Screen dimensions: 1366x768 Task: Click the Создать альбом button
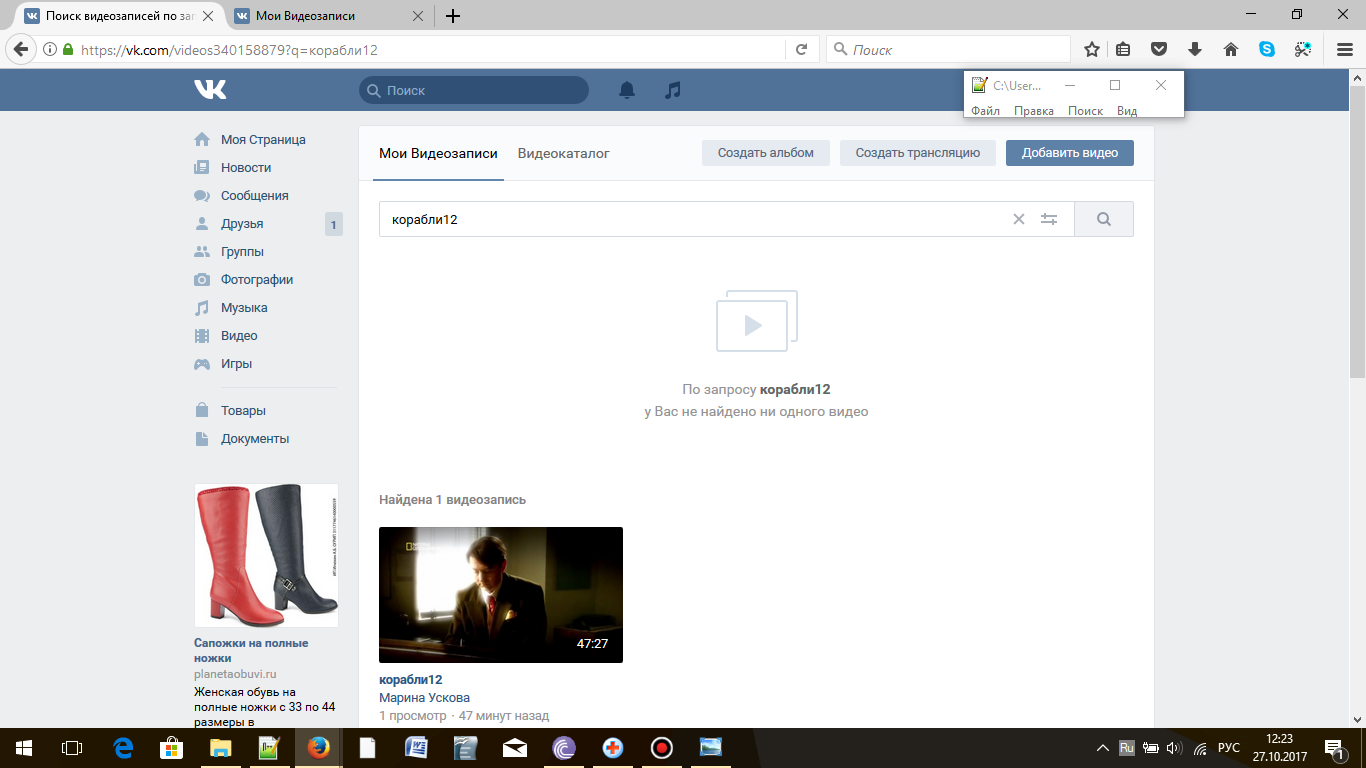[x=765, y=153]
